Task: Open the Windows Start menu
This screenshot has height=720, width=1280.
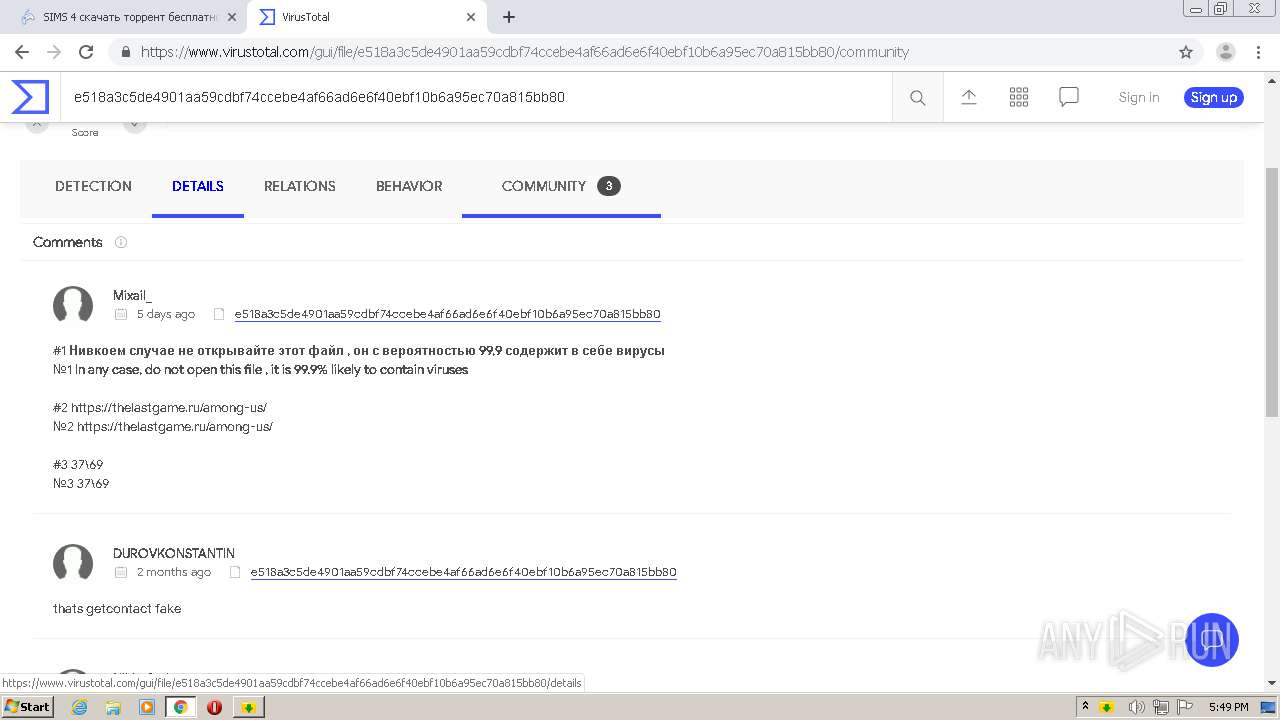Action: tap(28, 707)
